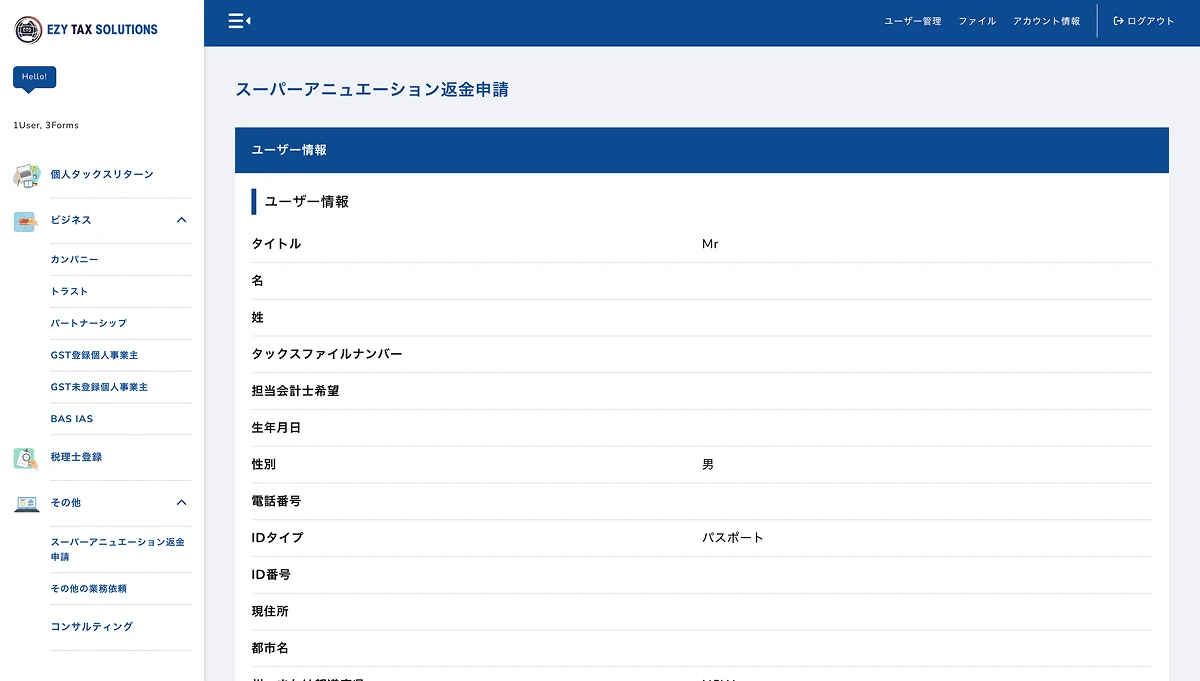
Task: Open ユーザー管理 in the top bar
Action: [x=912, y=21]
